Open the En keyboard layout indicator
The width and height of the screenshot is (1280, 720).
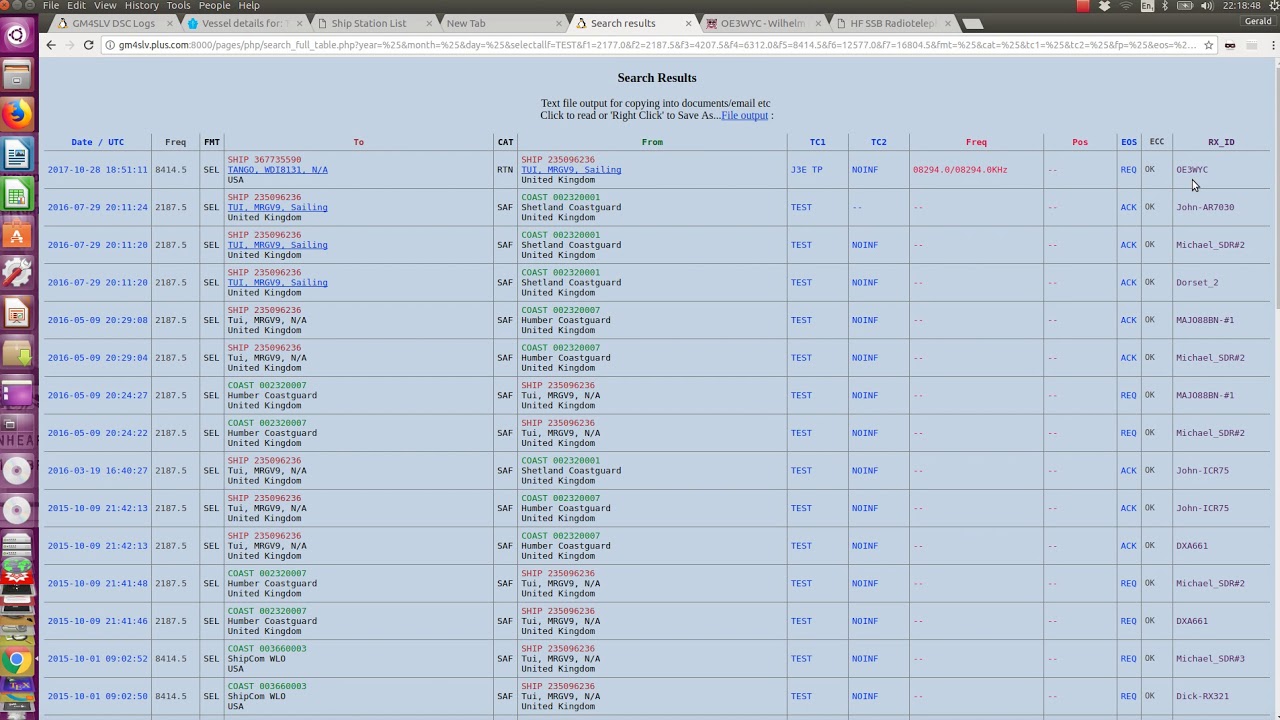click(x=1148, y=6)
